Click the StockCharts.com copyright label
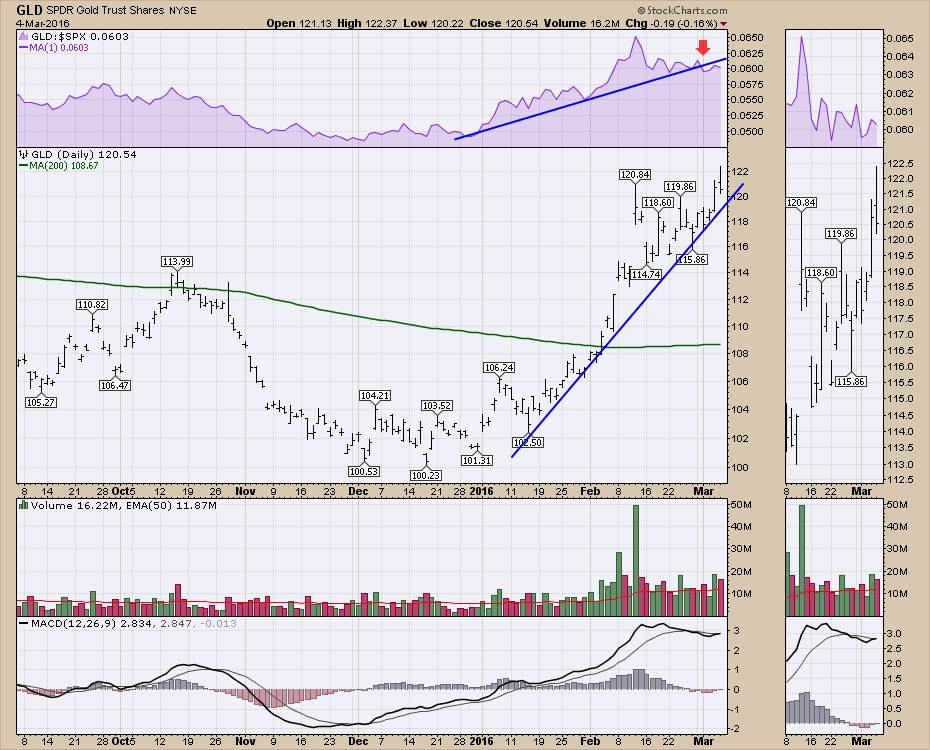The image size is (930, 750). (x=682, y=10)
